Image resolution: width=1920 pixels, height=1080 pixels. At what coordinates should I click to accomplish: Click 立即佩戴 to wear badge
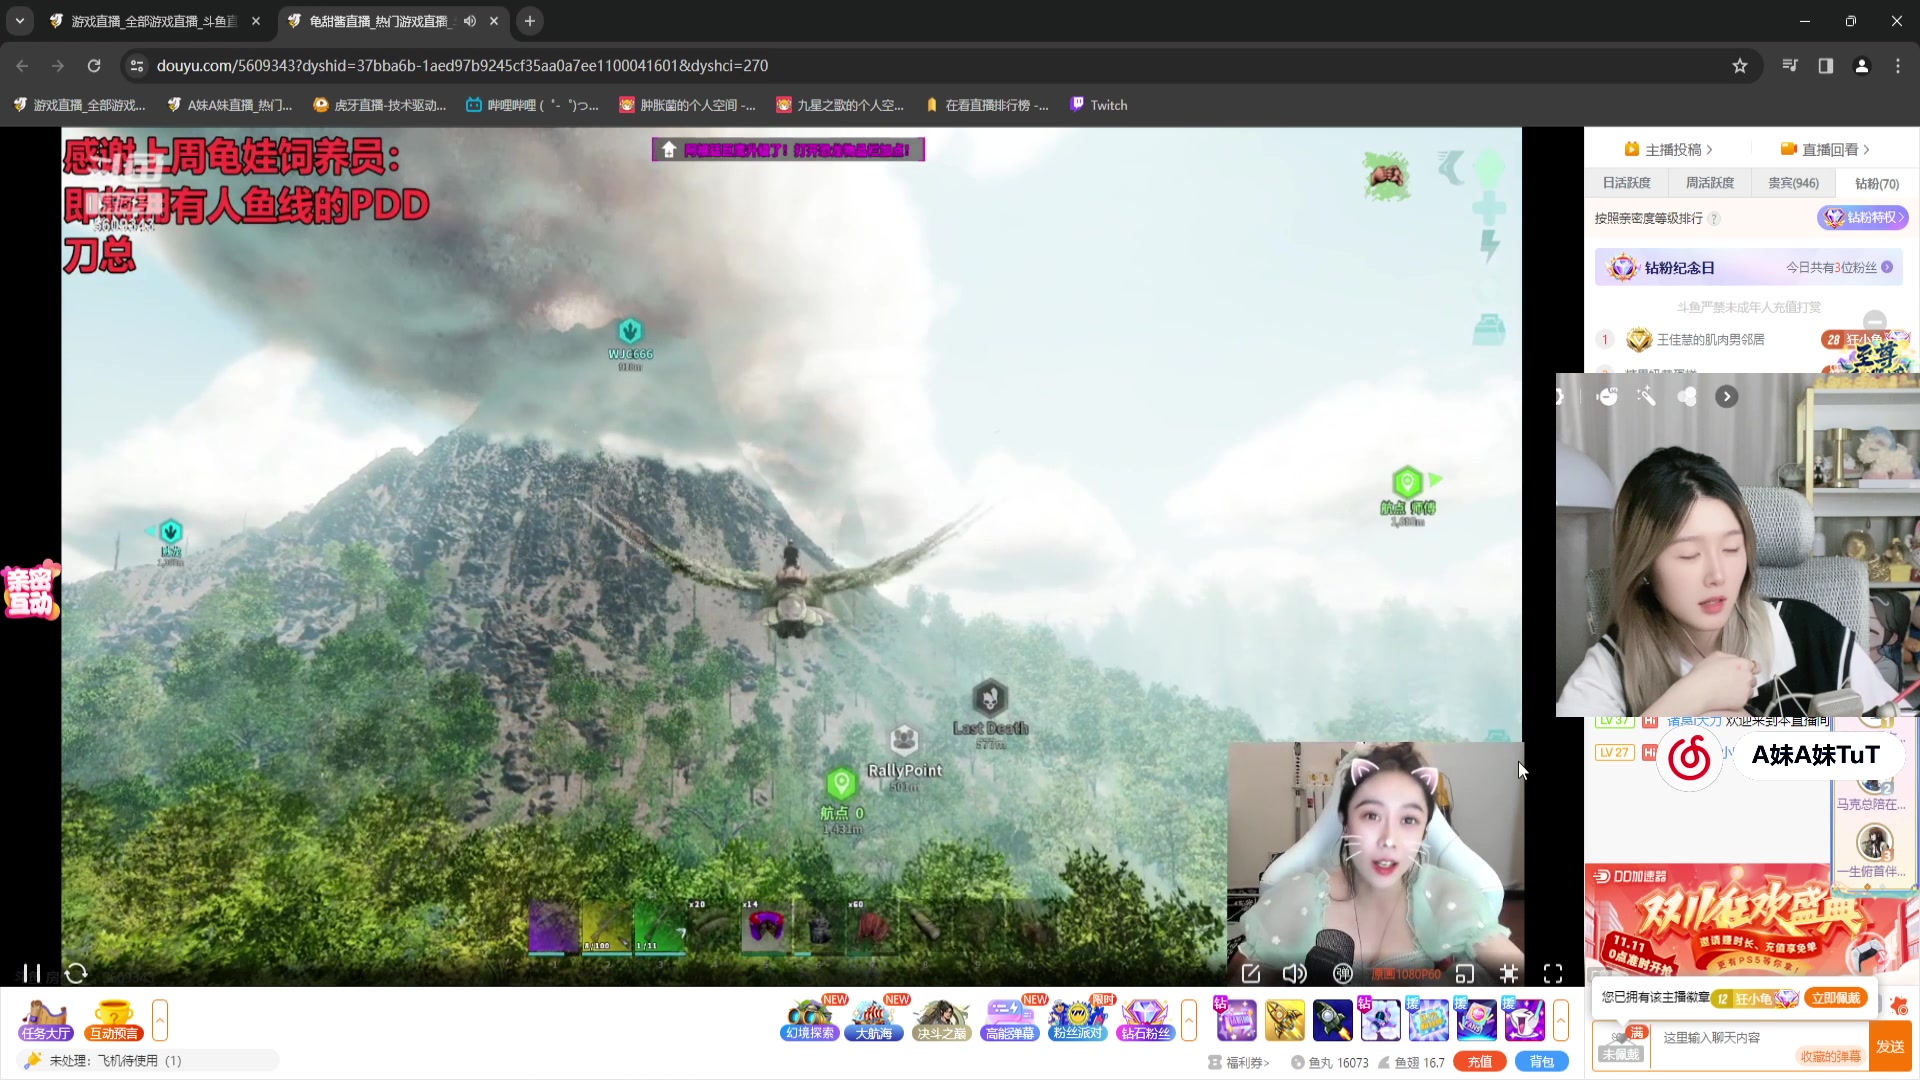click(x=1836, y=998)
